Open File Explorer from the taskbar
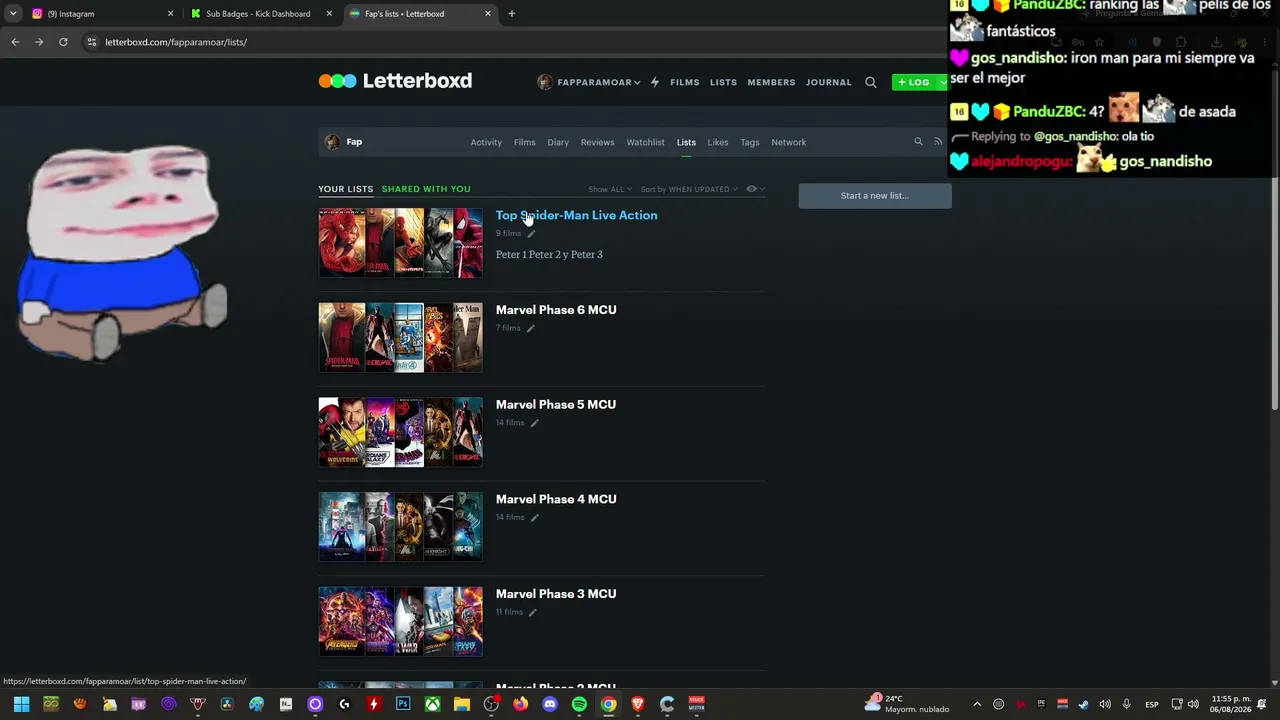The height and width of the screenshot is (720, 1280). [x=461, y=704]
